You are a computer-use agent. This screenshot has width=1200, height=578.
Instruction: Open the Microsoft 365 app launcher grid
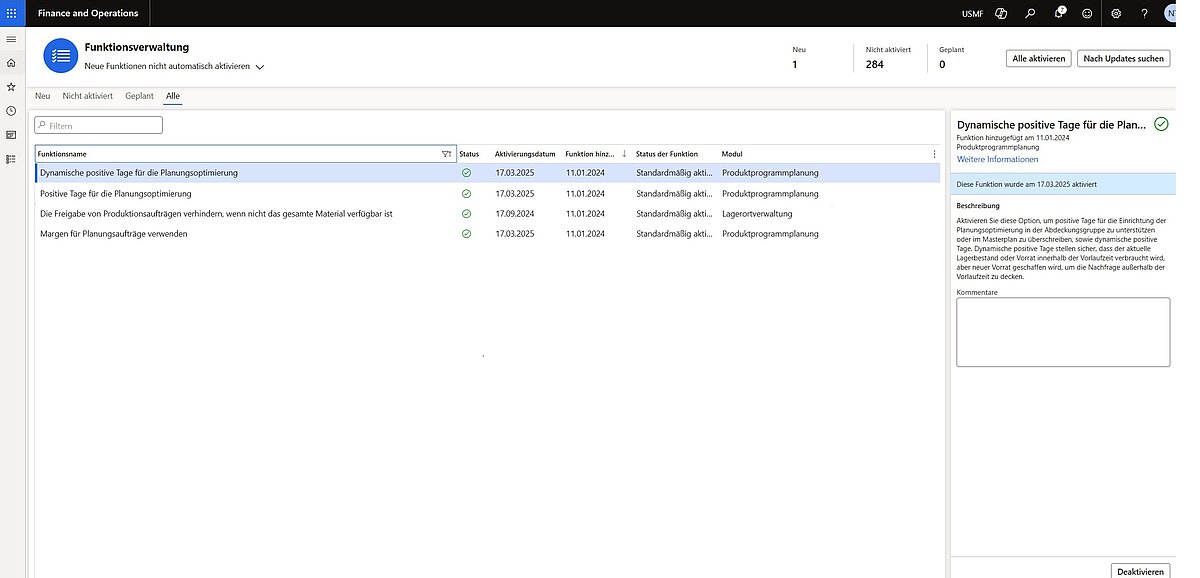point(10,12)
